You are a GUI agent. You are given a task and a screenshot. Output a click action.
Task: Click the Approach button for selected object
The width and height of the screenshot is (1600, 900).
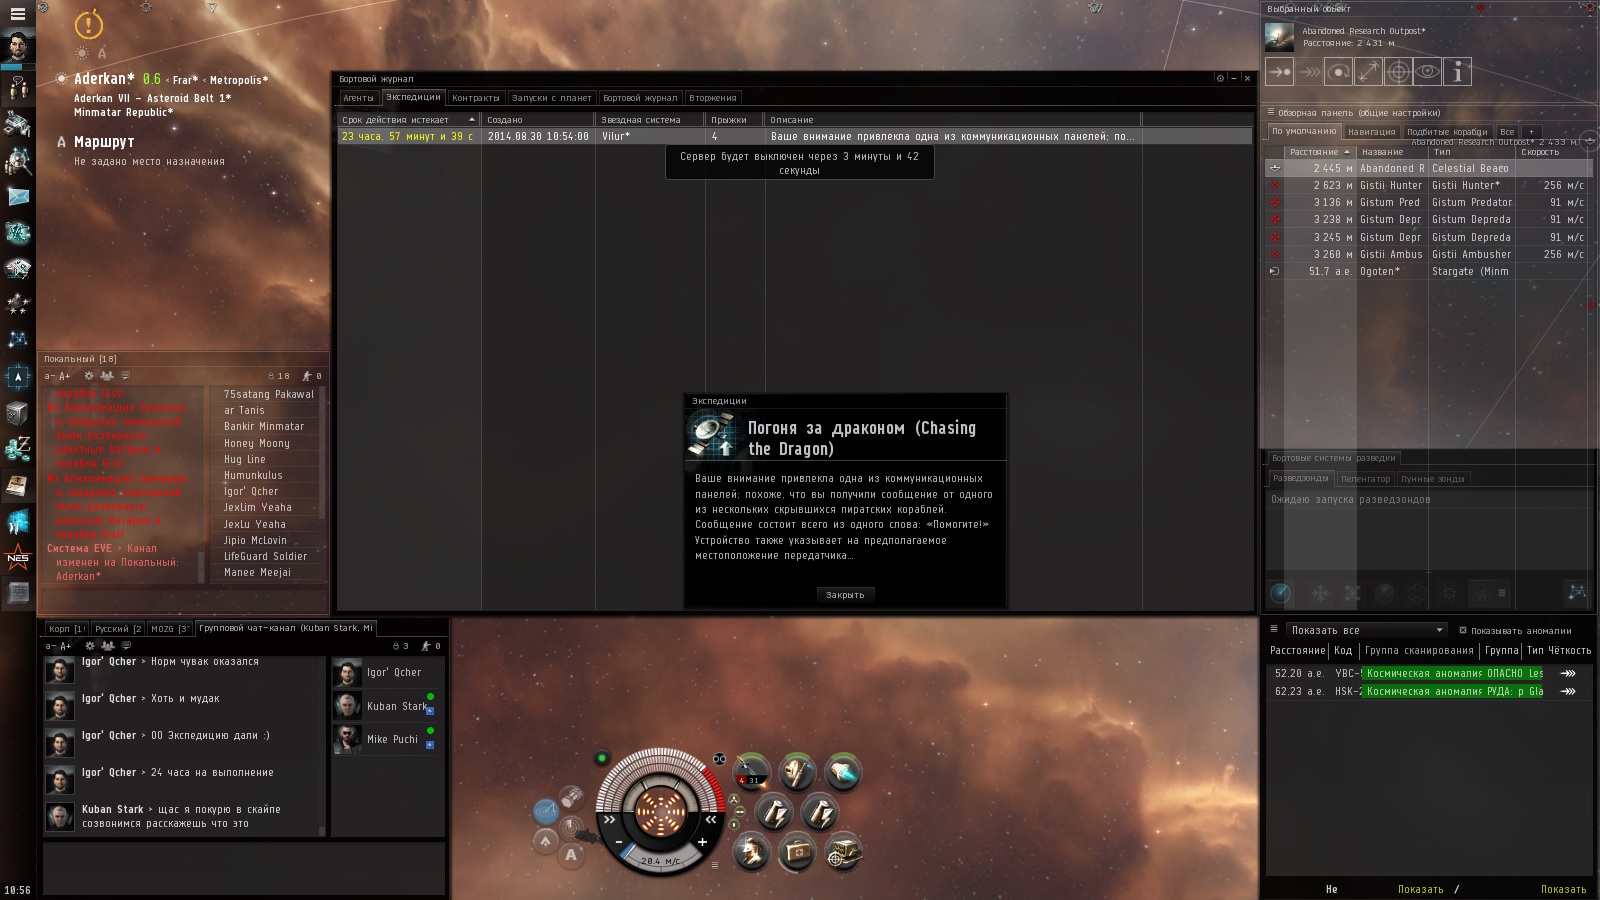click(1279, 72)
